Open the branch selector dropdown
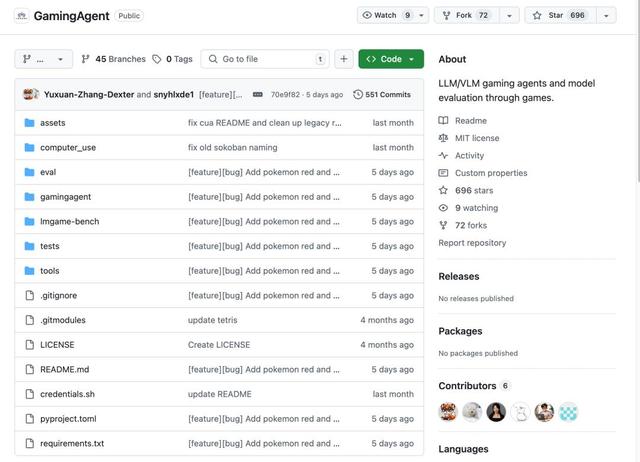This screenshot has height=462, width=640. [x=44, y=59]
